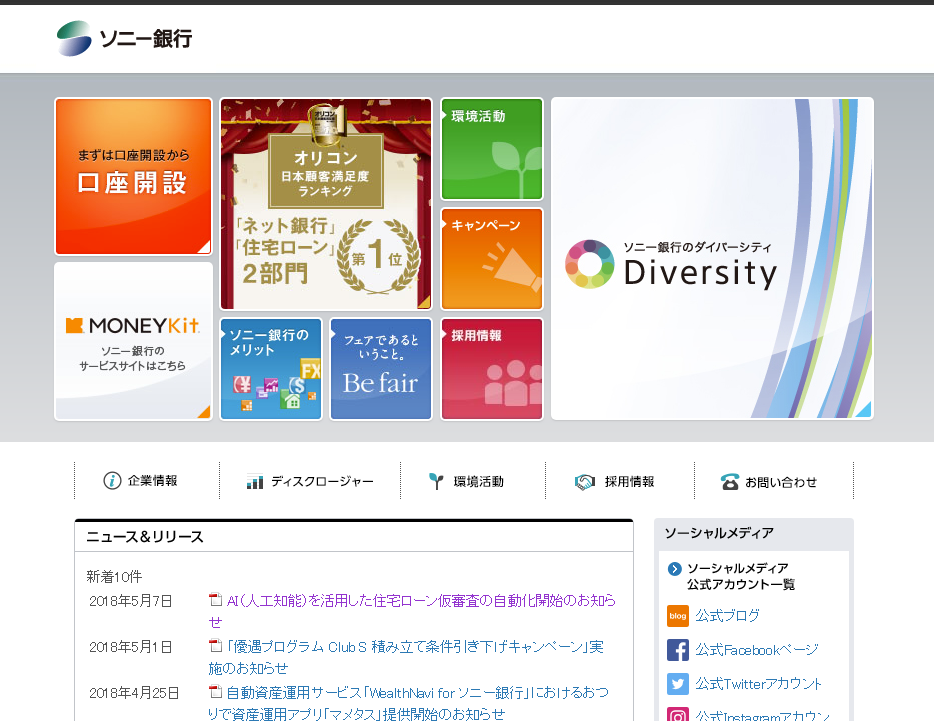Click PDF icon for April 25 news
Viewport: 934px width, 721px height.
(x=216, y=691)
